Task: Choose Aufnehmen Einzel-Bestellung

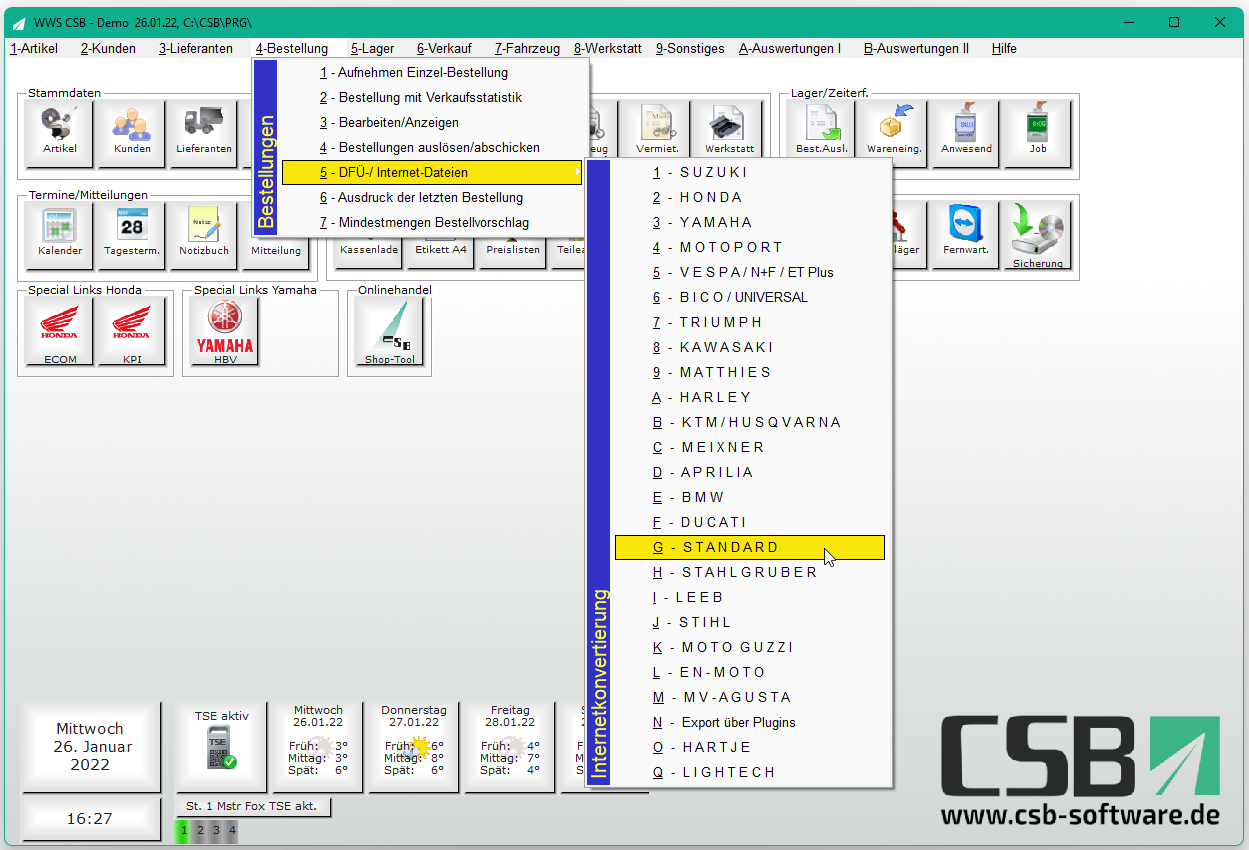Action: tap(432, 72)
